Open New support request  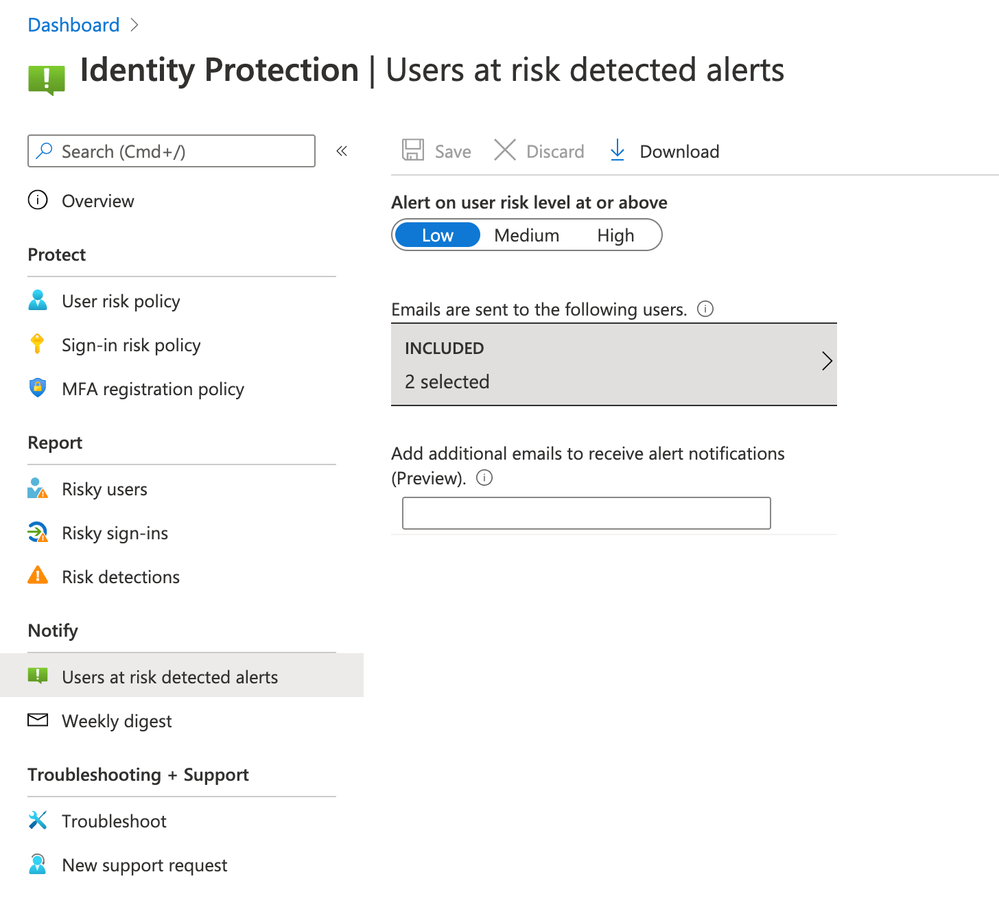tap(144, 865)
